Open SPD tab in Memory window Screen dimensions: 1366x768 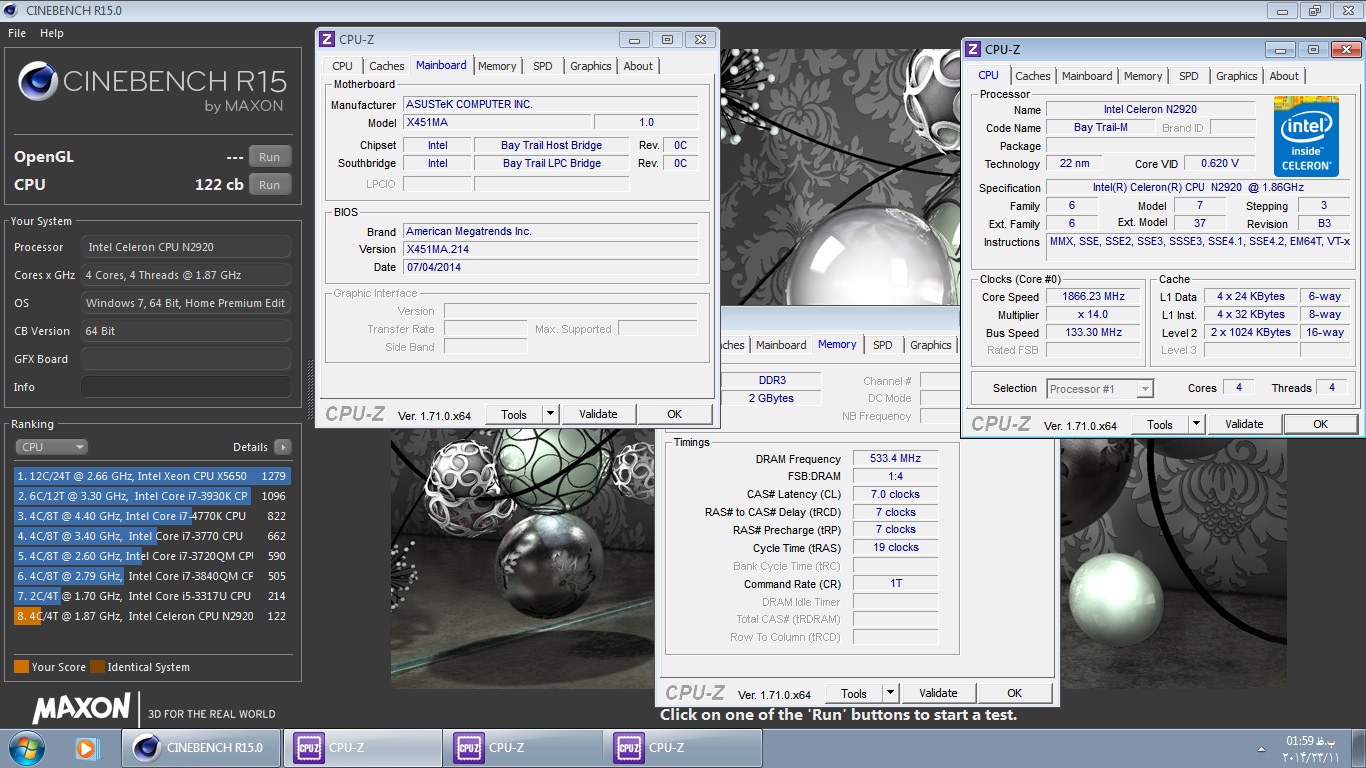coord(882,345)
